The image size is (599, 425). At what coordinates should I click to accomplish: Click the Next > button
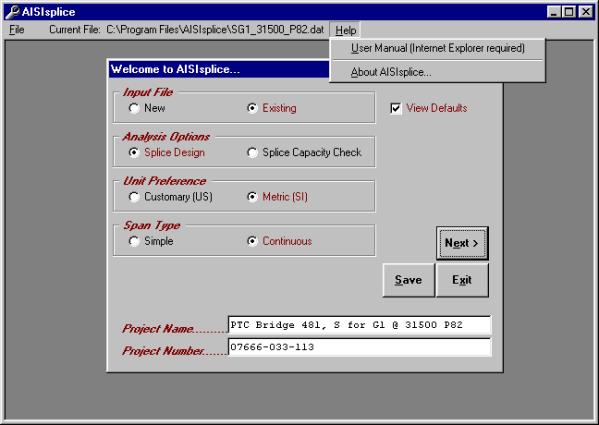point(462,243)
